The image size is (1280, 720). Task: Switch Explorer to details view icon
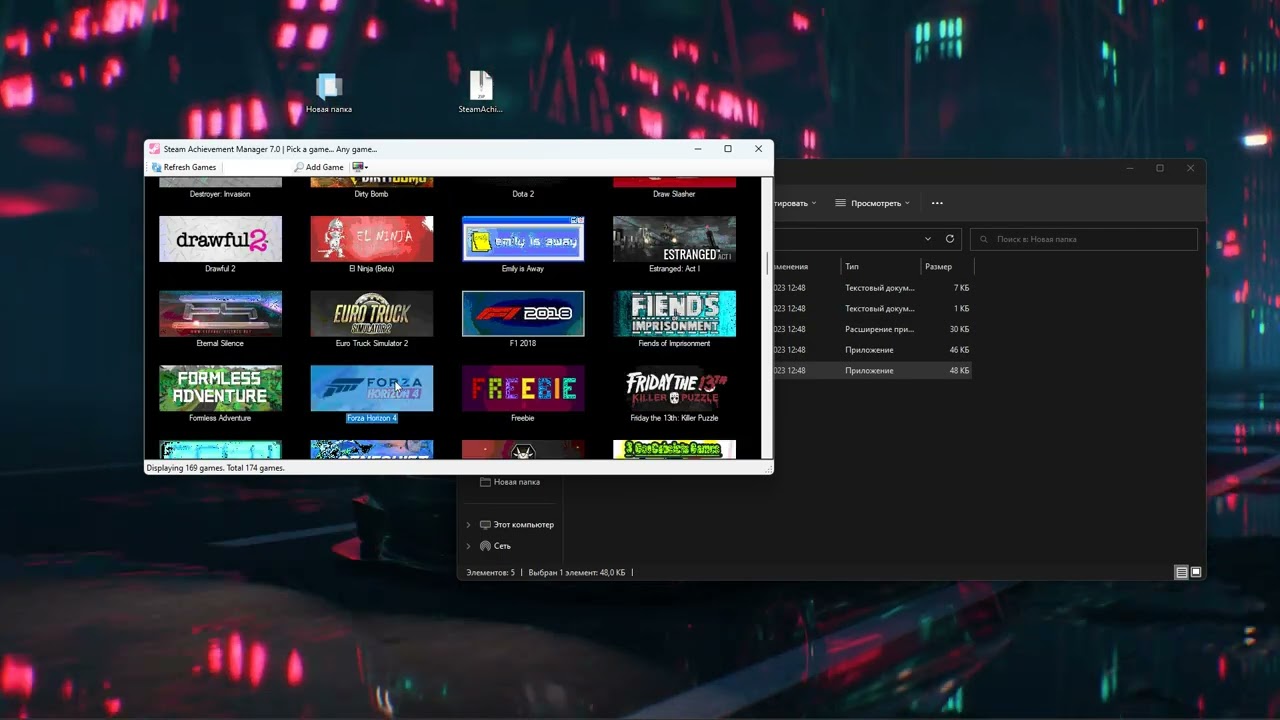pyautogui.click(x=1181, y=573)
